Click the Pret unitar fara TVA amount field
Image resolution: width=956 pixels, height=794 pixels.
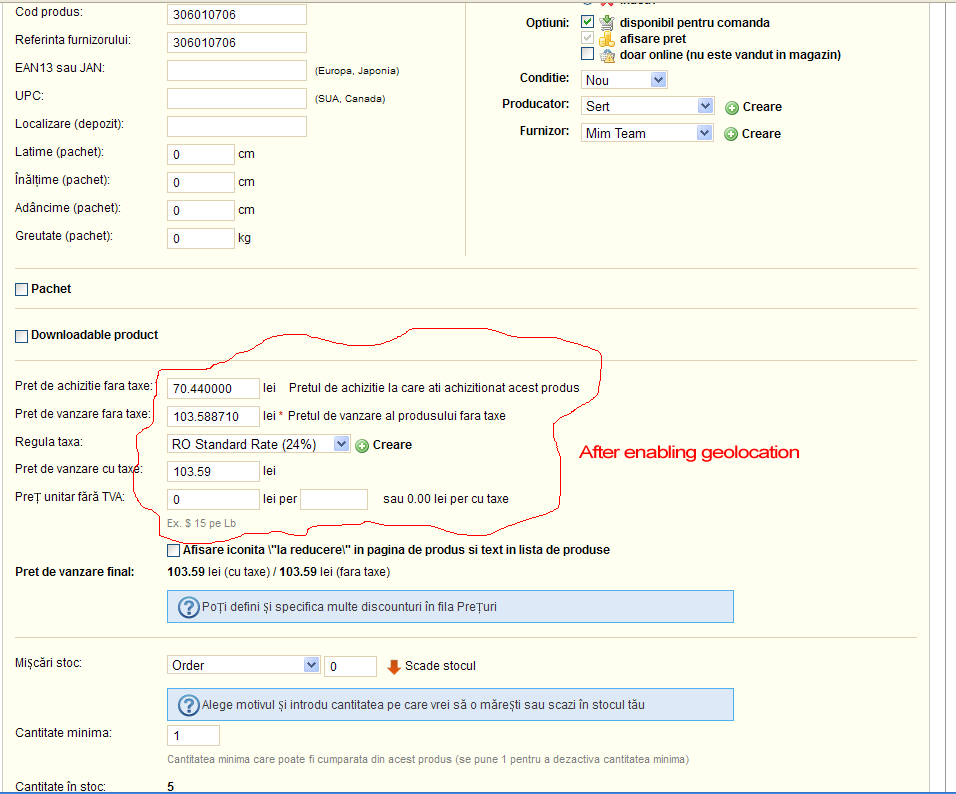tap(213, 499)
